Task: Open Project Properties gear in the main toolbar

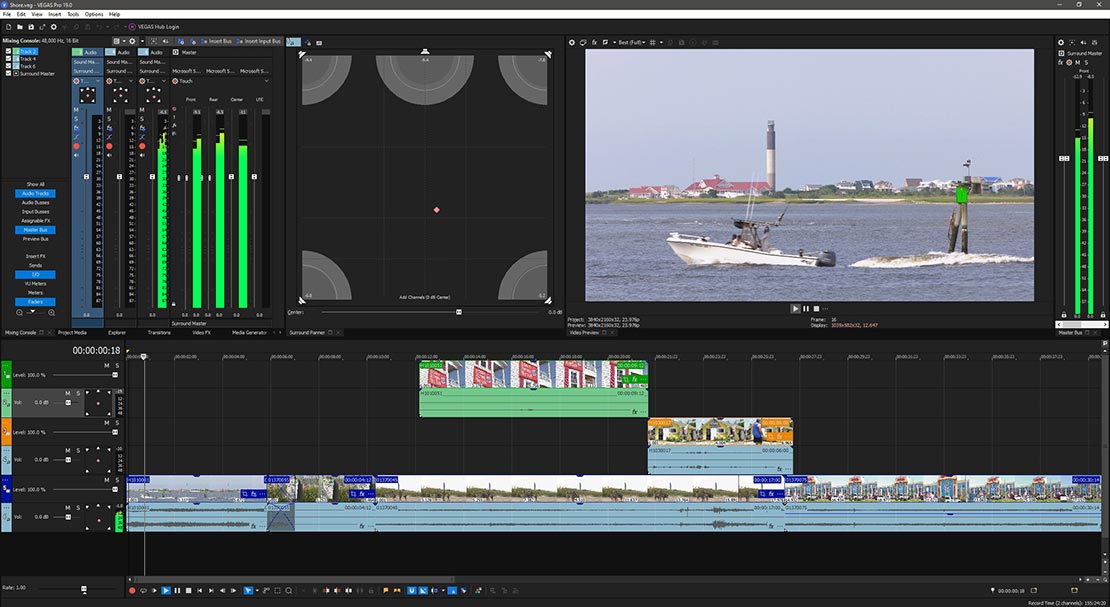Action: point(54,27)
